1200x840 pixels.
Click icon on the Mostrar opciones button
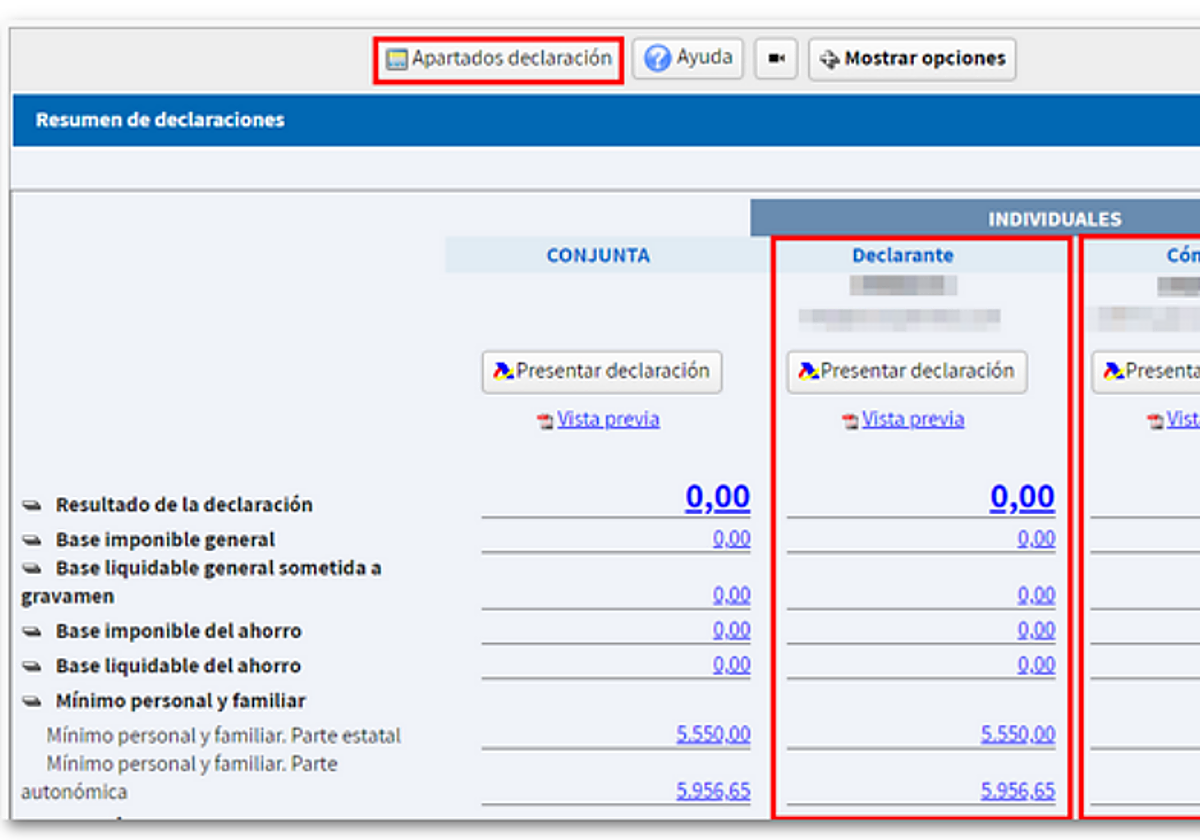tap(829, 60)
